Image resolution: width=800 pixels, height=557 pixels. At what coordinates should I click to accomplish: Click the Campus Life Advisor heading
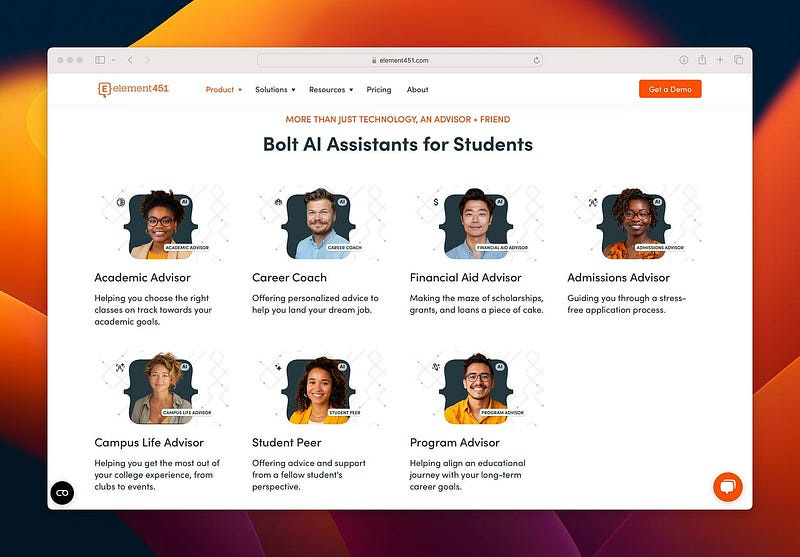click(149, 443)
